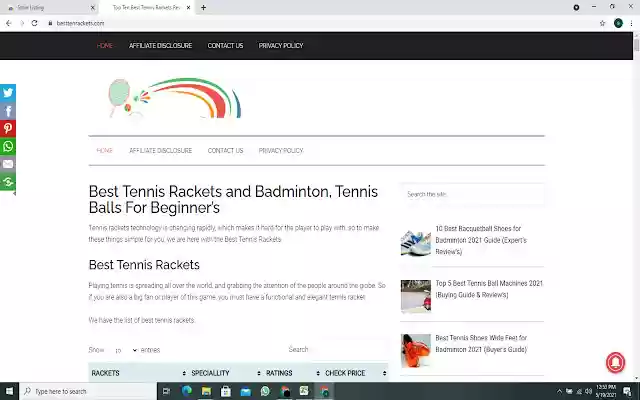The image size is (640, 400).
Task: Open CONTACT US in secondary white menu
Action: tap(225, 151)
